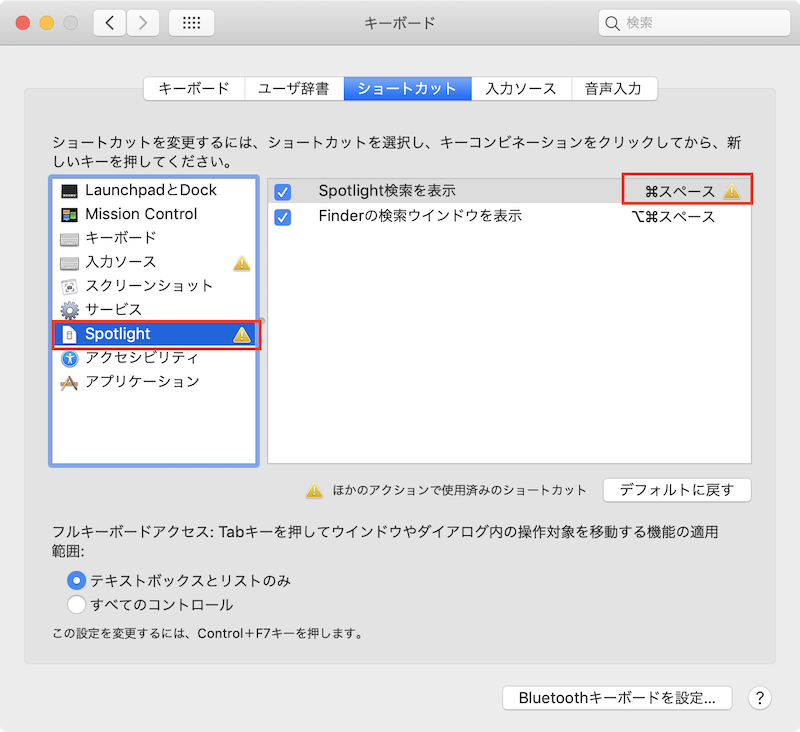Click Bluetoothキーボードを設定 button
This screenshot has height=732, width=800.
(x=617, y=697)
